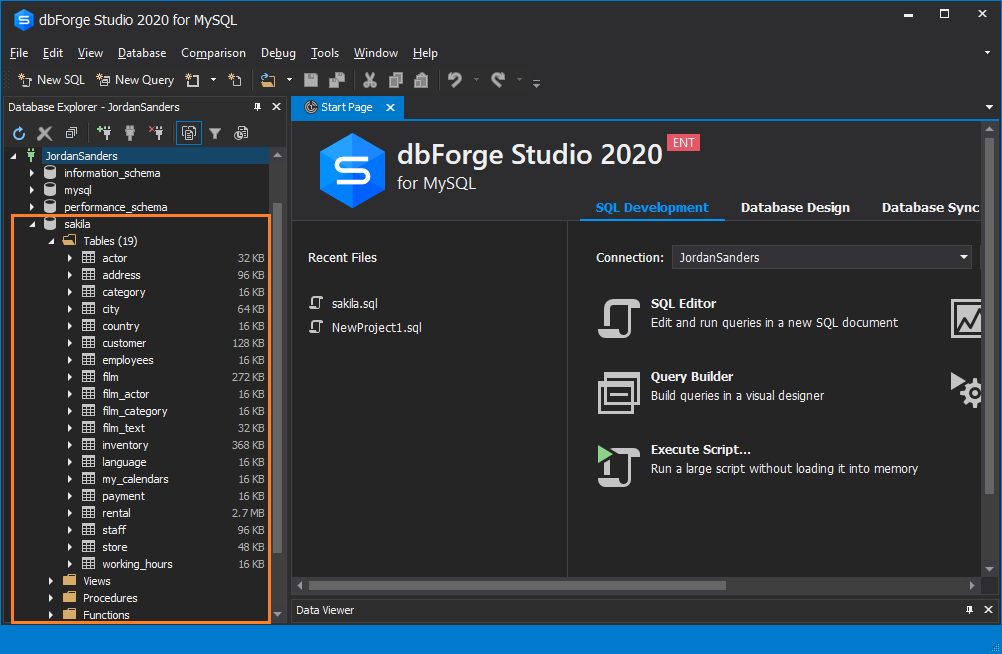Refresh the Database Explorer tree
Image resolution: width=1002 pixels, height=654 pixels.
(19, 133)
